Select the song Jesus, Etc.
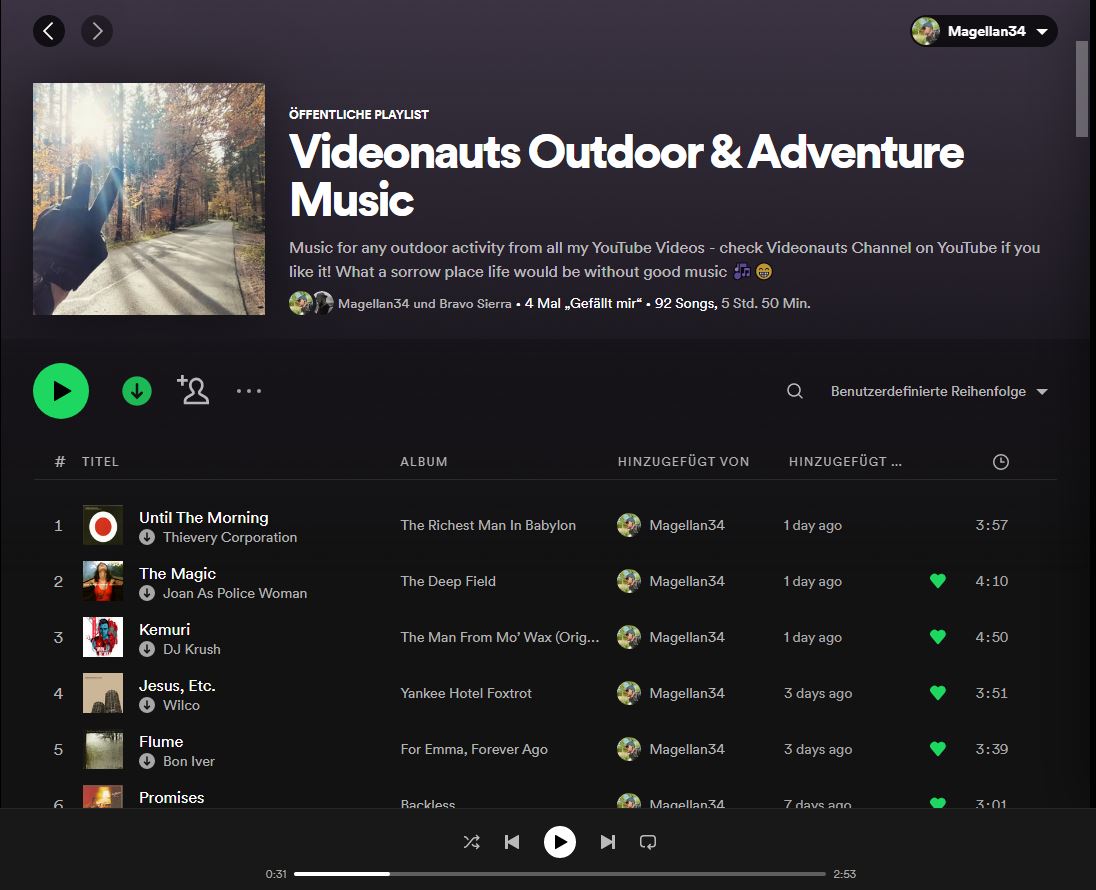This screenshot has height=890, width=1096. click(x=177, y=685)
